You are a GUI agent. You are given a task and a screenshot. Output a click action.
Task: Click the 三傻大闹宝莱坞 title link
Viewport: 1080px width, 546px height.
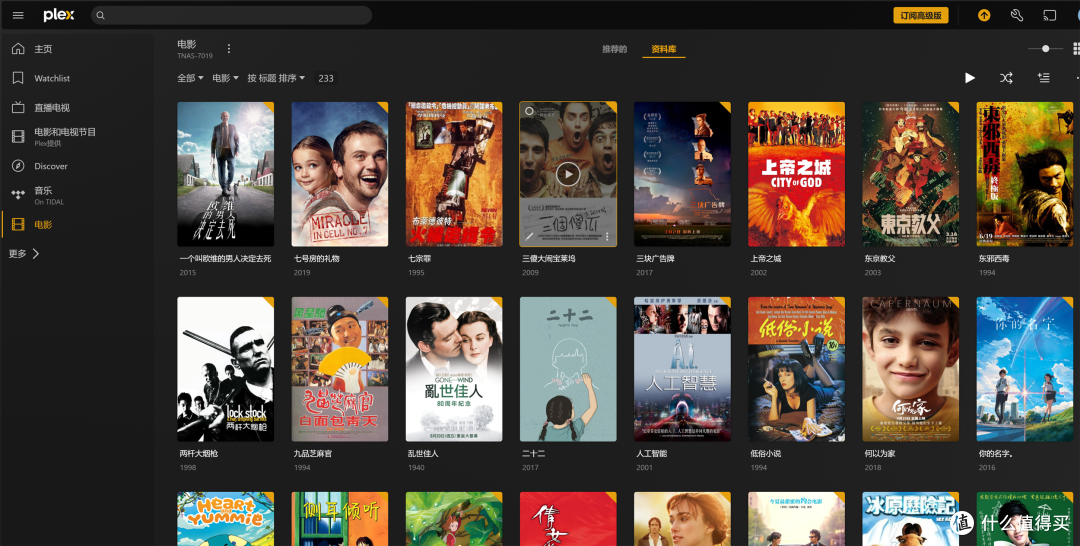pyautogui.click(x=549, y=259)
